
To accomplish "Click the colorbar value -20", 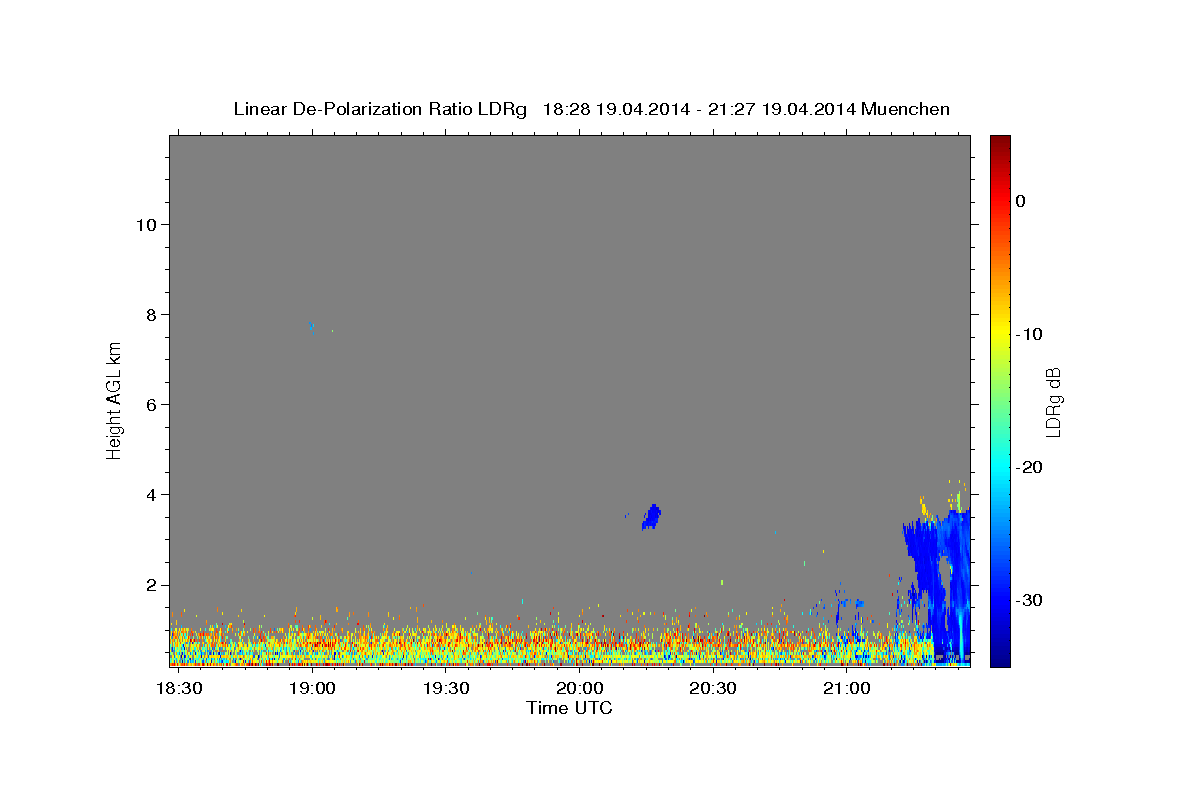I will click(1029, 467).
